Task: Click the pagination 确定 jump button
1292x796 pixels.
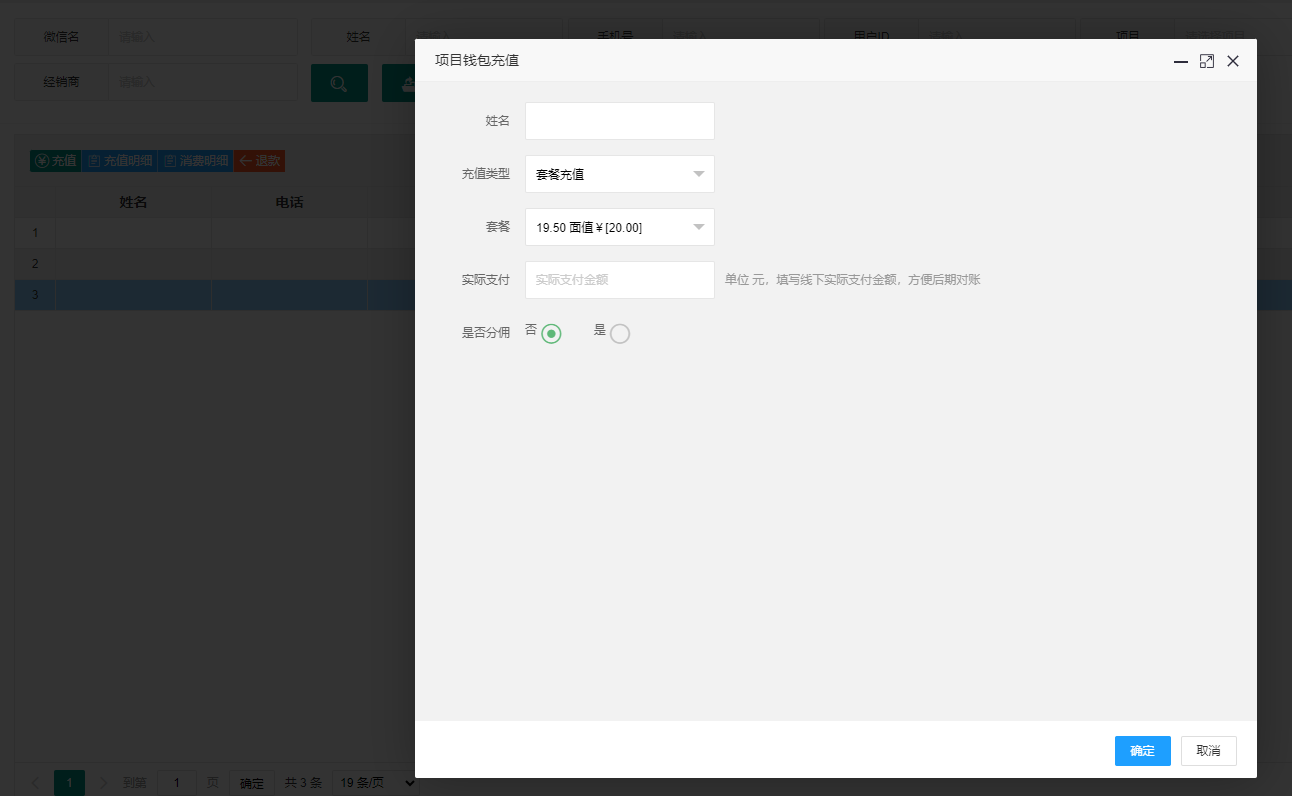Action: (252, 783)
